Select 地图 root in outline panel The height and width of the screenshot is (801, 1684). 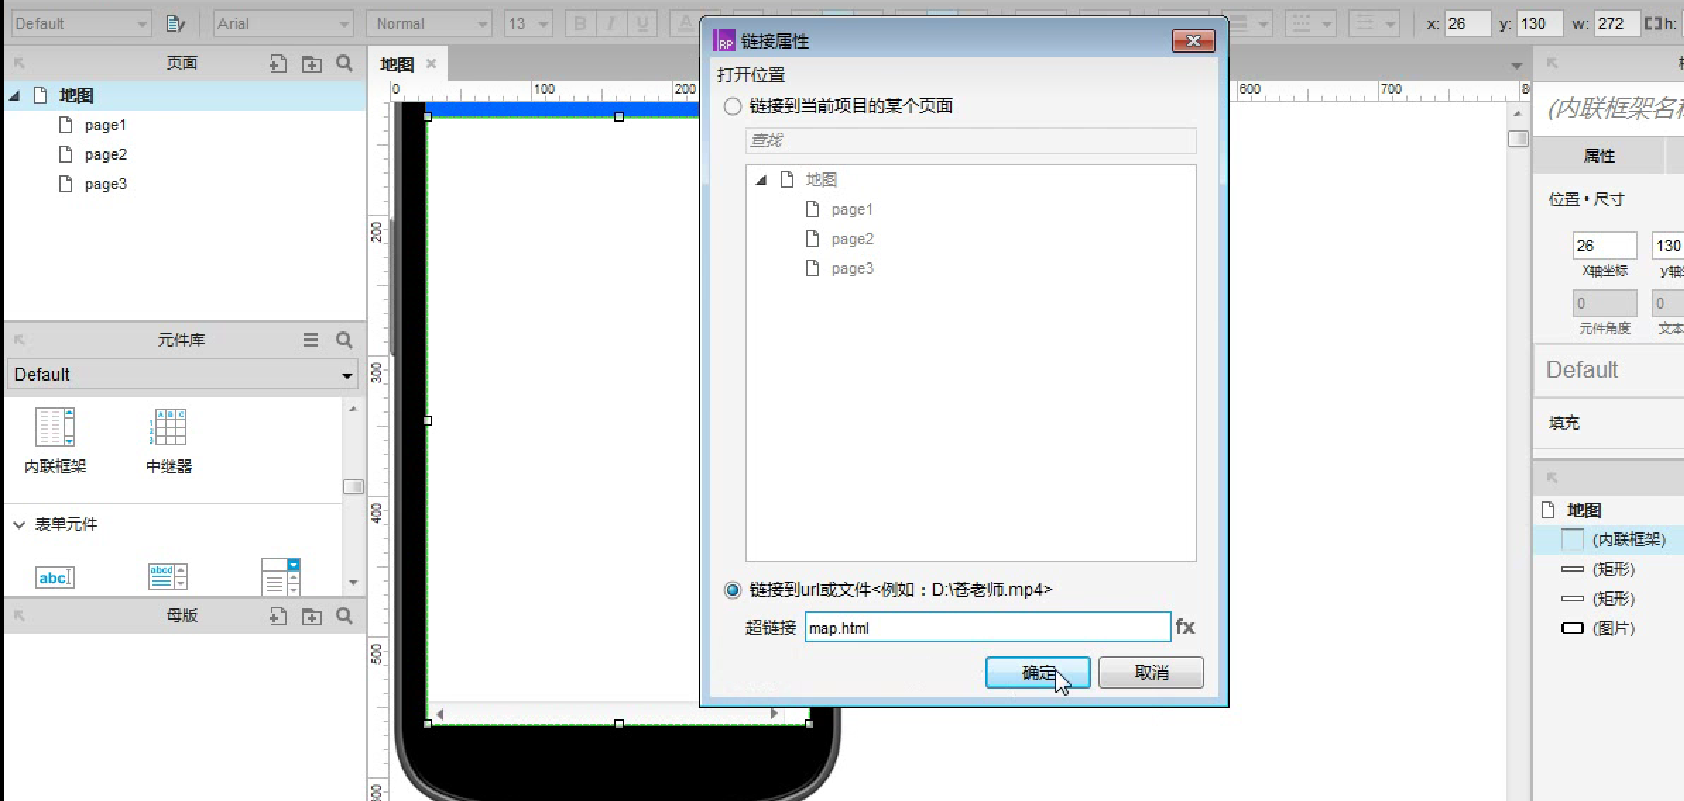pos(1584,510)
